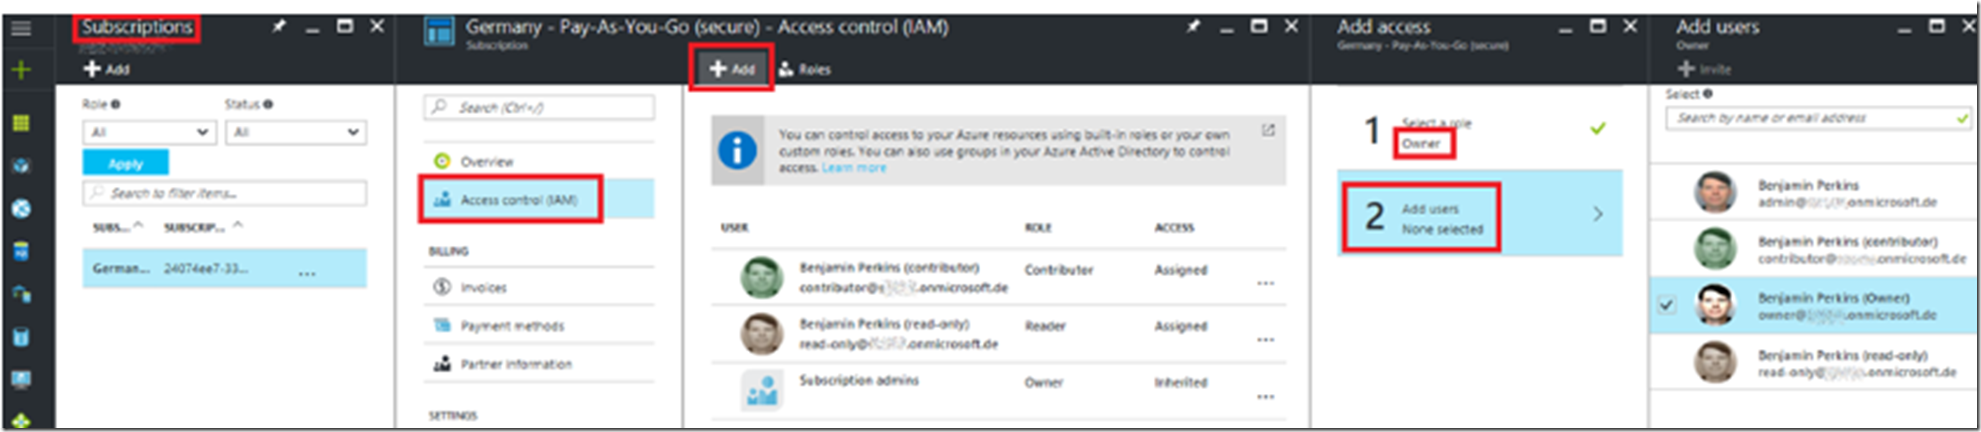The image size is (1981, 432).
Task: Open the Role filter dropdown
Action: point(148,132)
